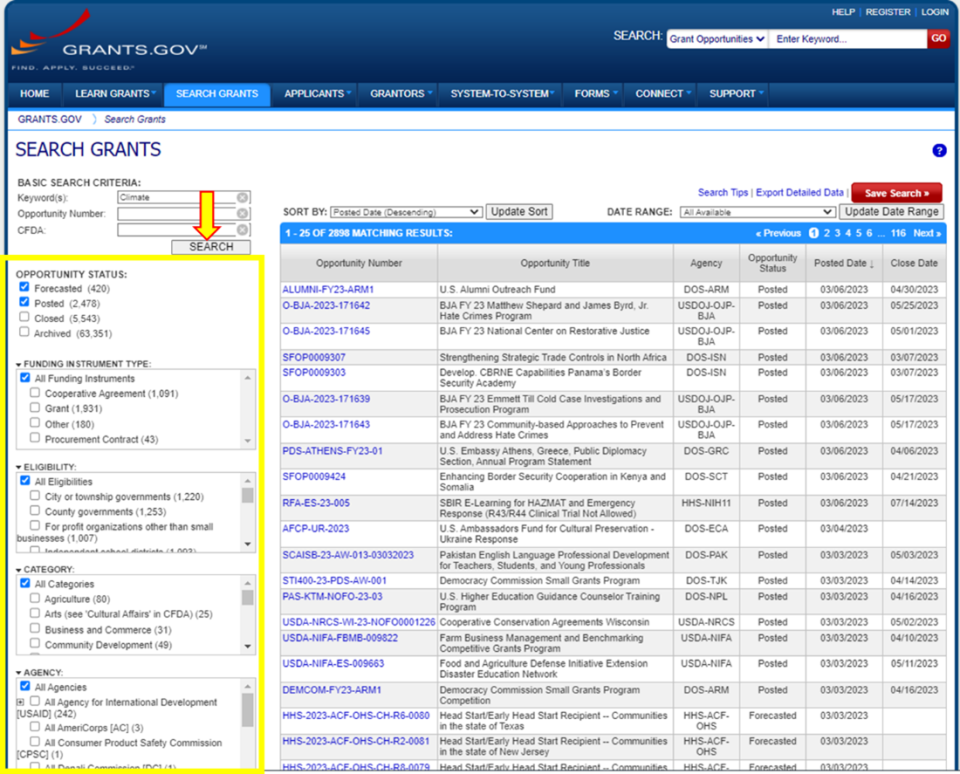Click the GRANTS.GOV breadcrumb link
Image resolution: width=960 pixels, height=774 pixels.
(50, 119)
